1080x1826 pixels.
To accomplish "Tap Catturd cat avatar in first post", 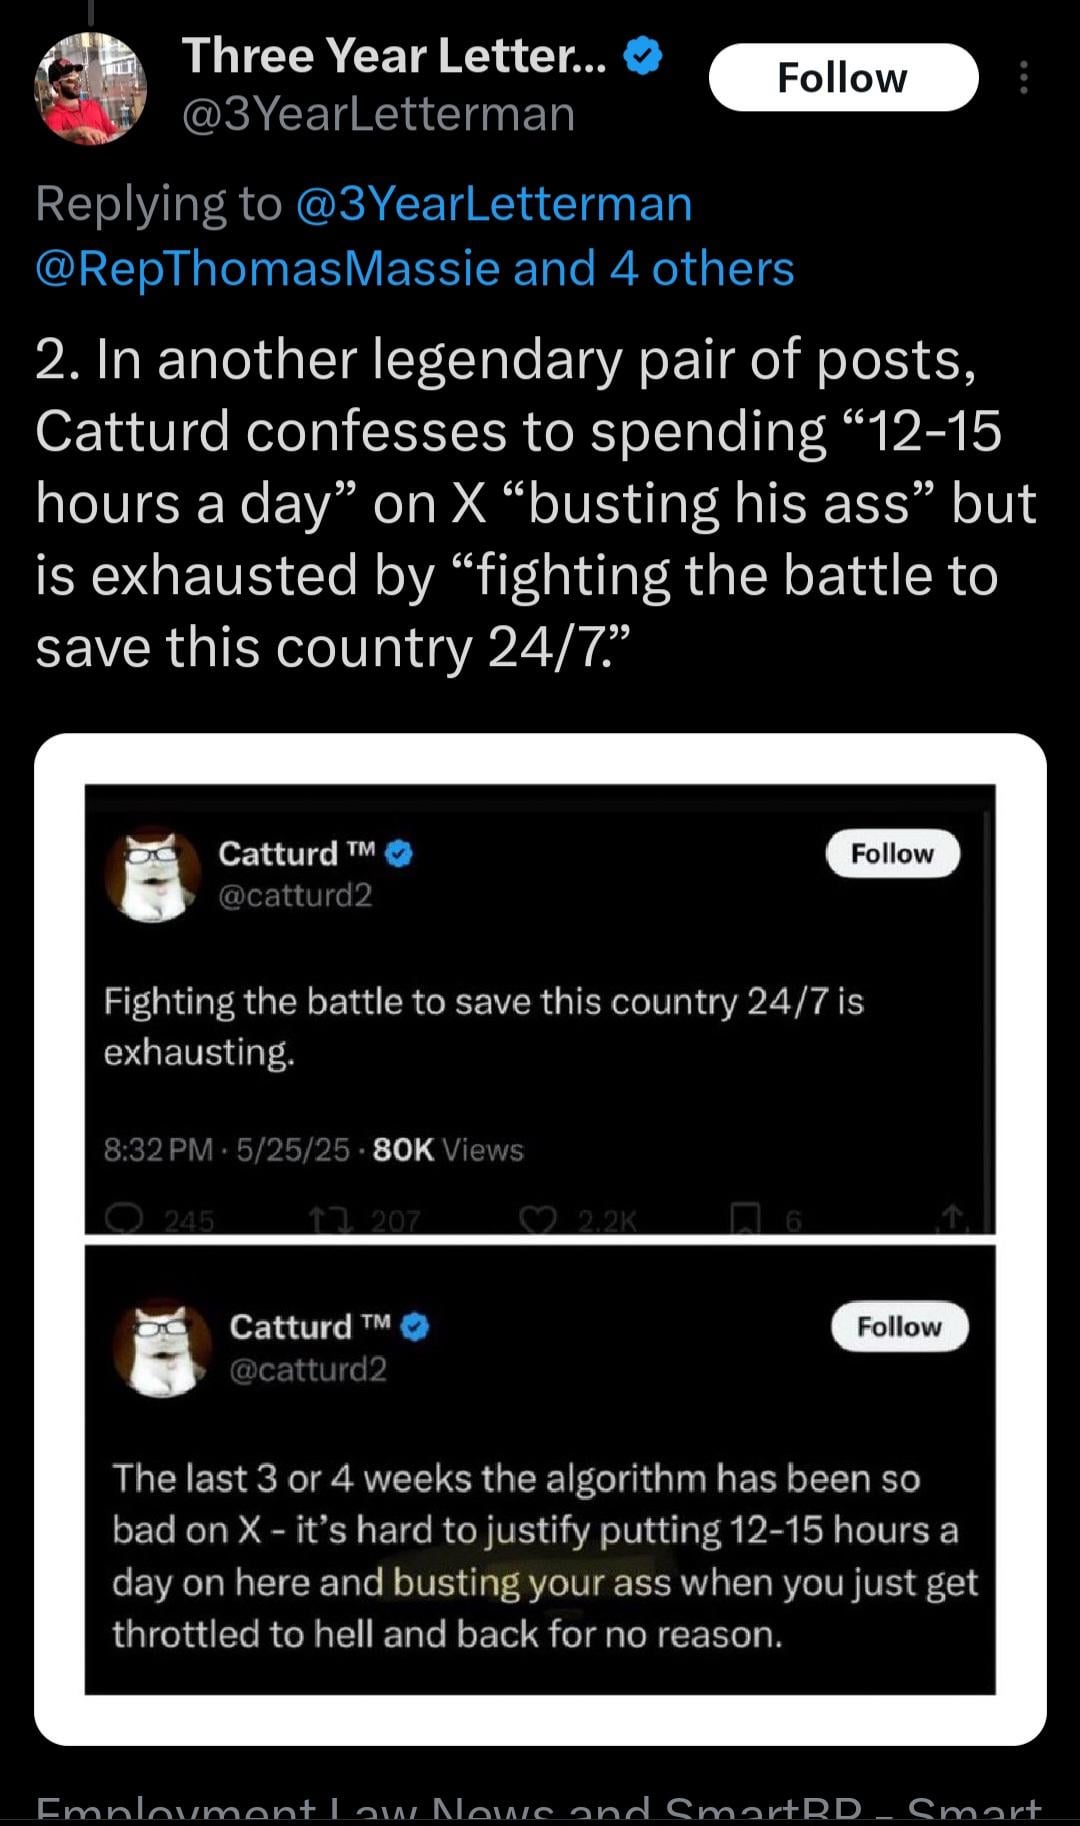I will click(x=154, y=874).
